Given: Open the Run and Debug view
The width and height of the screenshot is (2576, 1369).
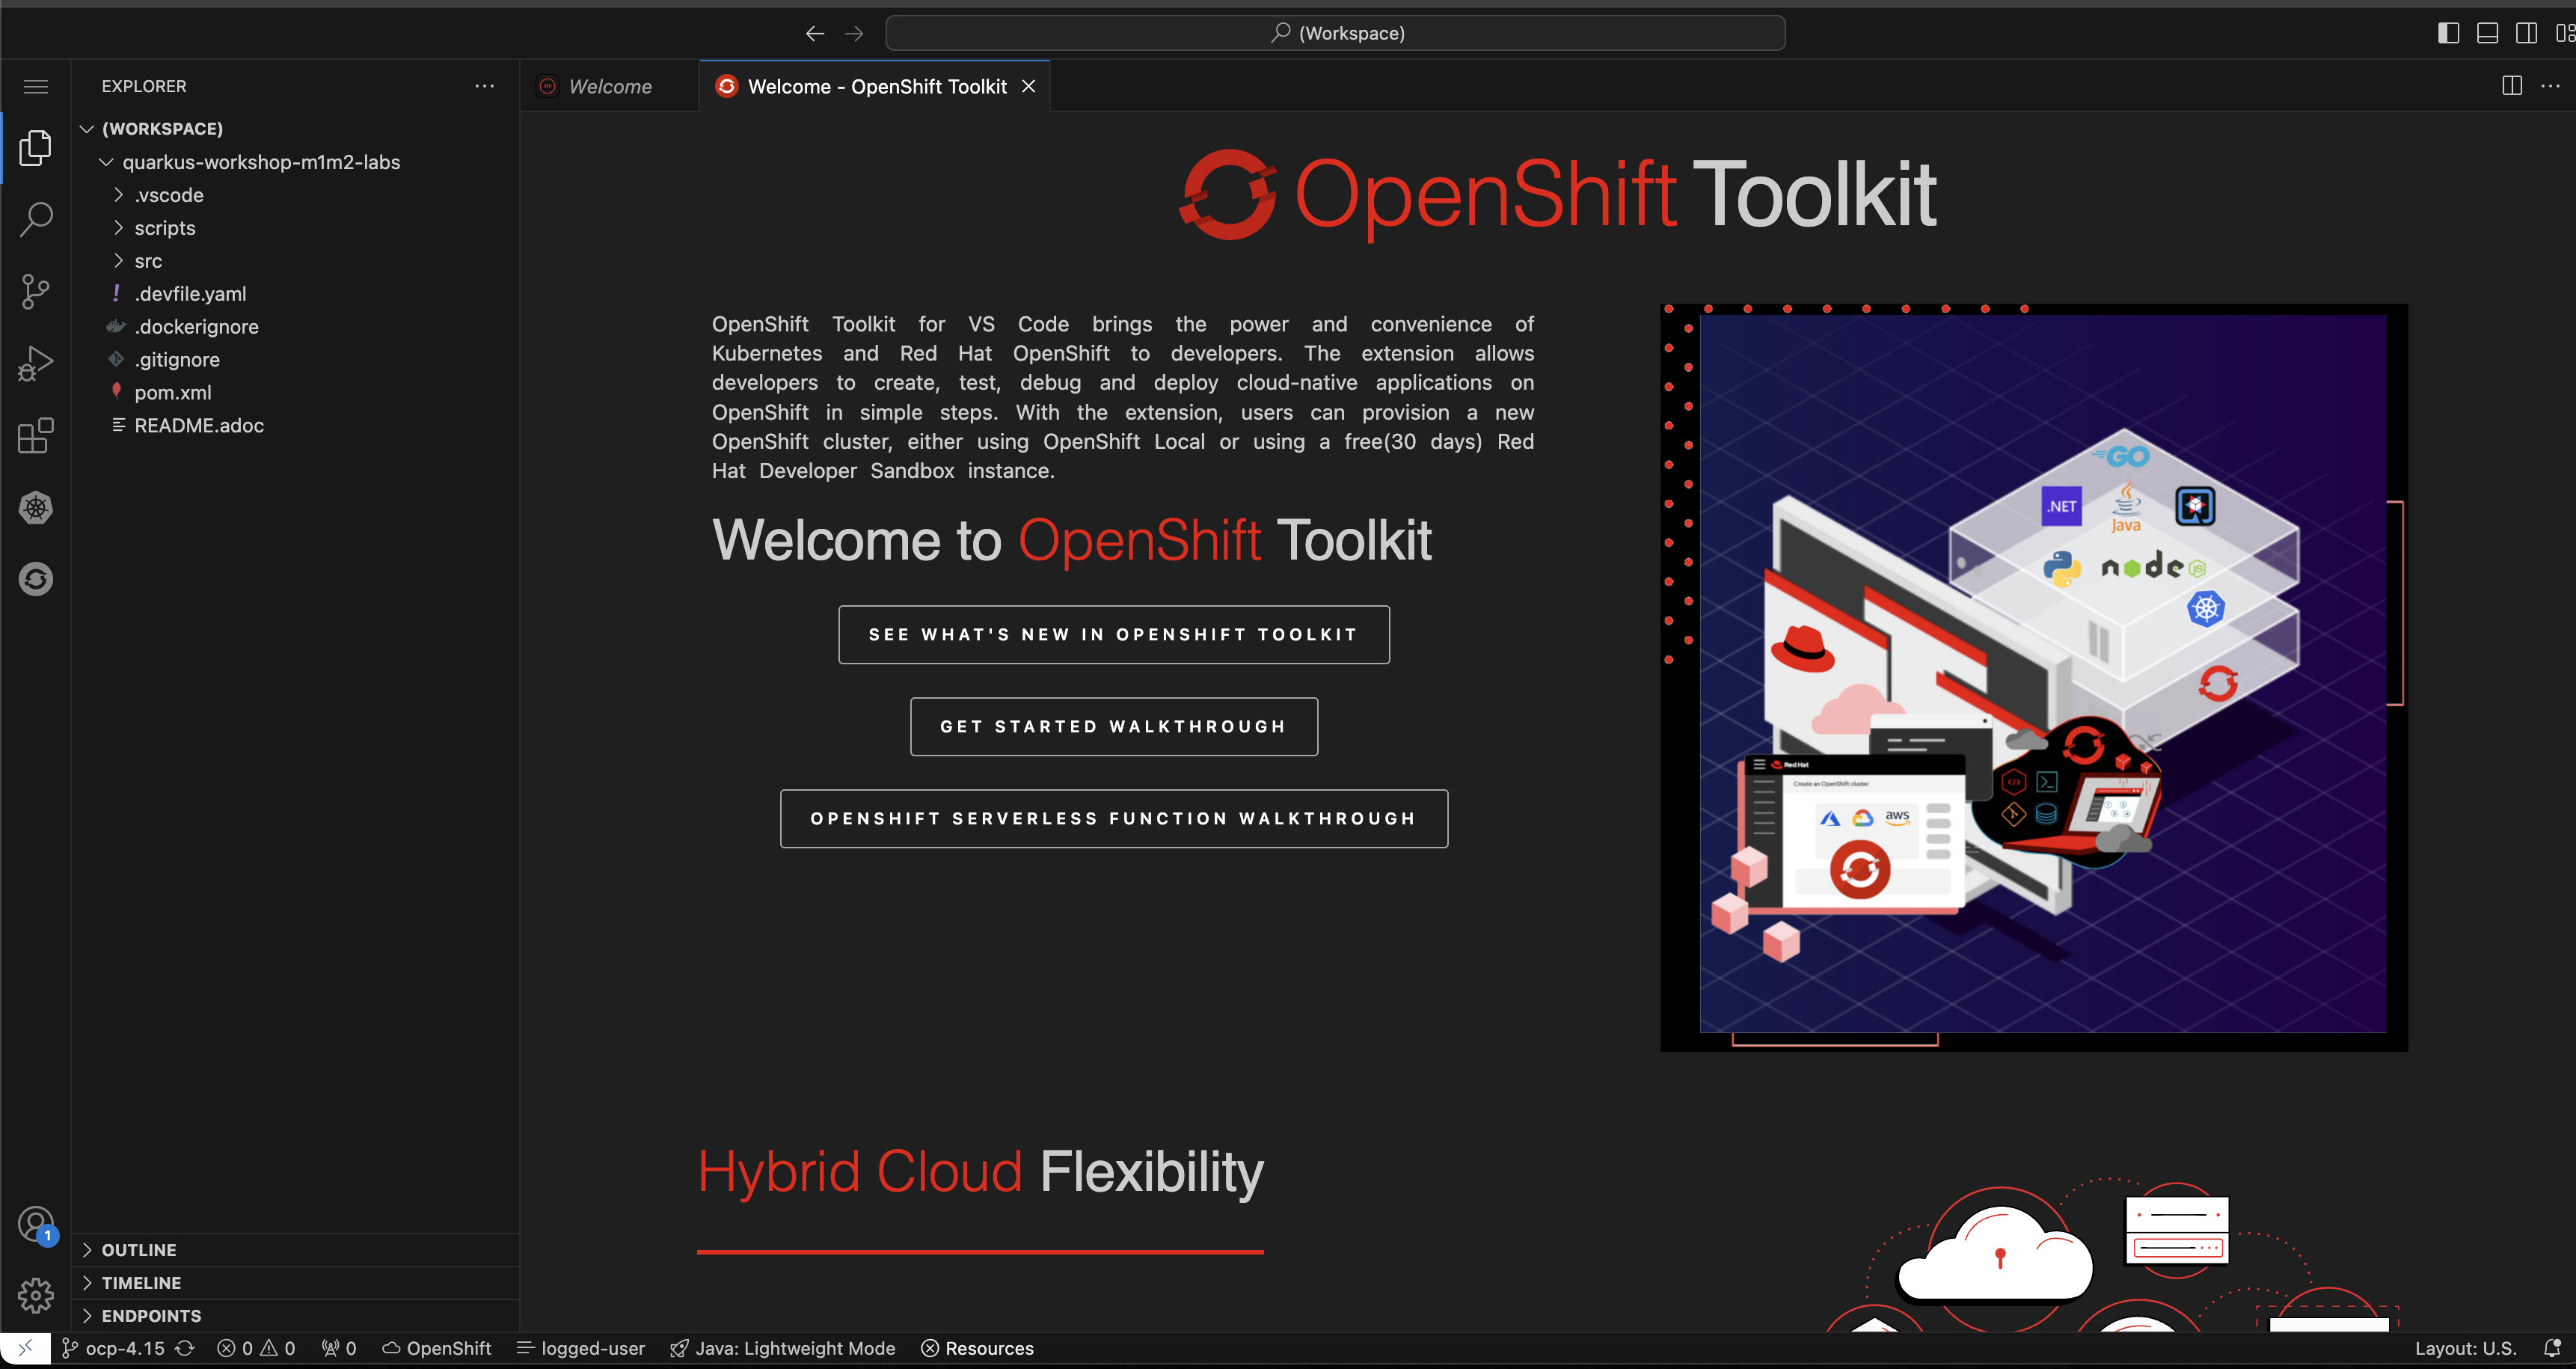Looking at the screenshot, I should [x=36, y=363].
